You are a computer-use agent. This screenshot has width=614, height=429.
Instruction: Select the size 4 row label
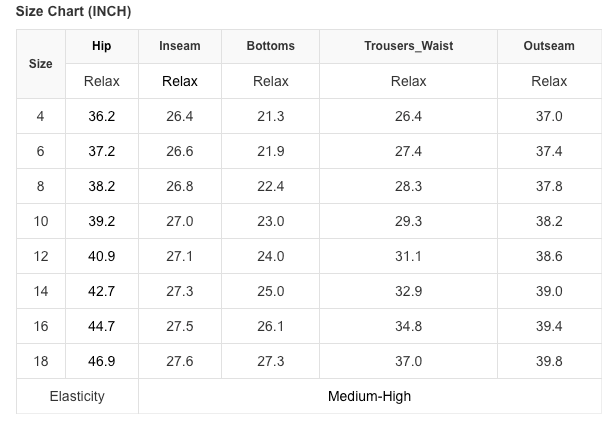[x=41, y=116]
